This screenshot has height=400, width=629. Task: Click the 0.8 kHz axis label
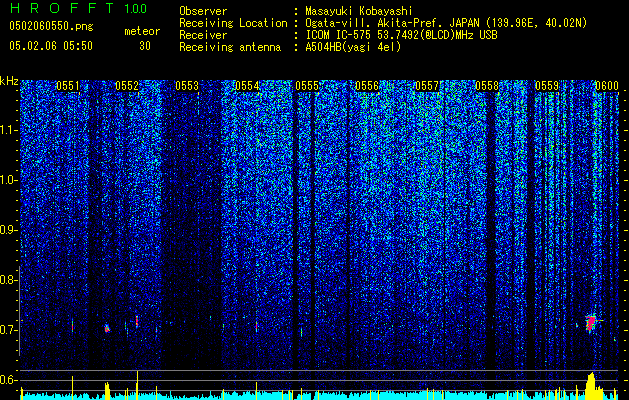pos(7,280)
